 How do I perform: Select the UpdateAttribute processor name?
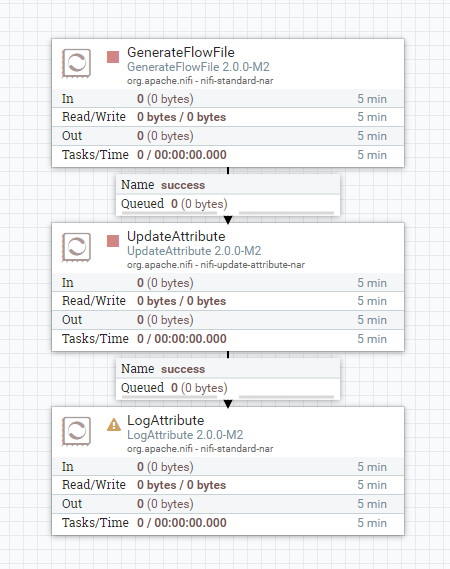click(x=176, y=236)
